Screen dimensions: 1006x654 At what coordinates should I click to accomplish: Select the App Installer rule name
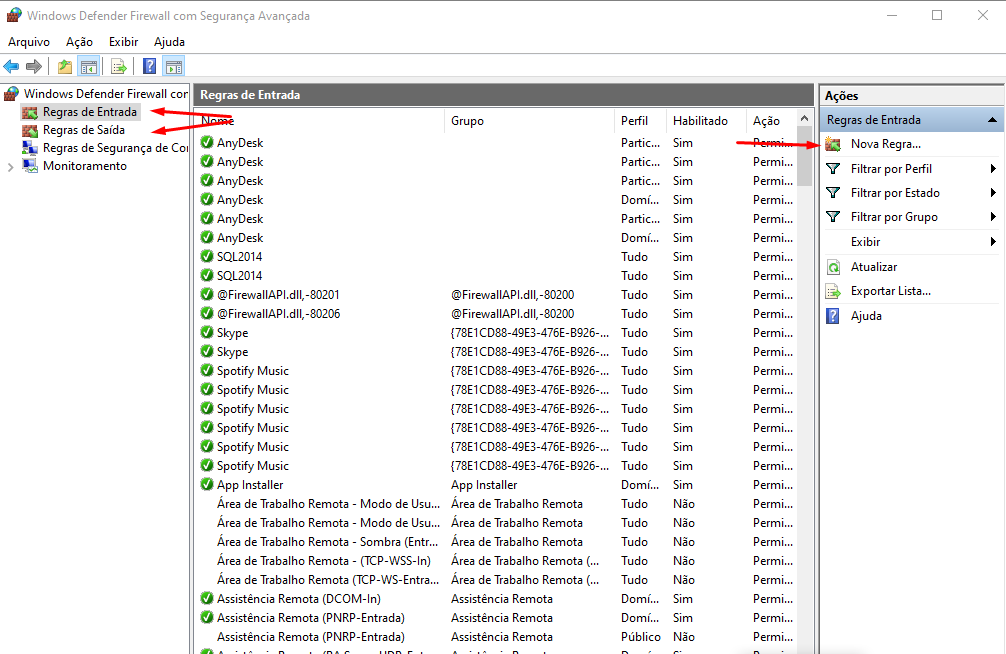tap(250, 485)
